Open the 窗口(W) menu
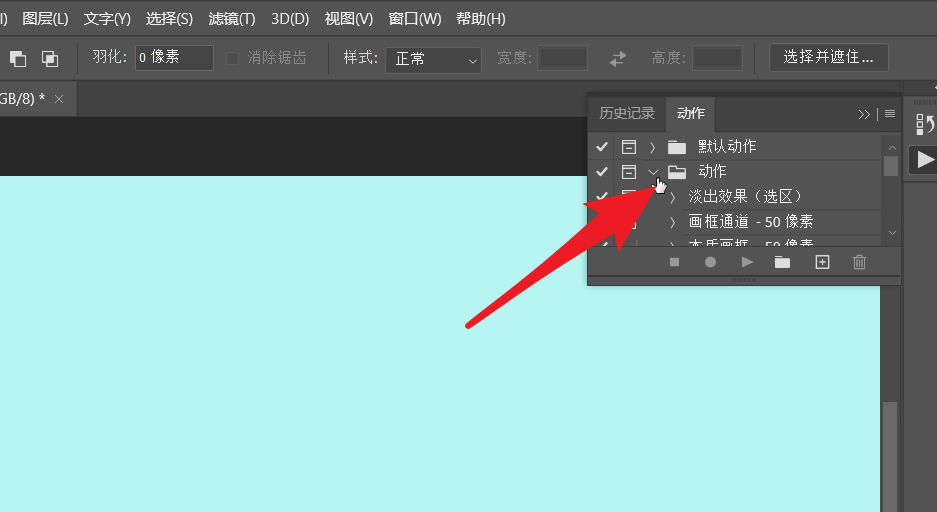This screenshot has height=512, width=937. [x=415, y=19]
